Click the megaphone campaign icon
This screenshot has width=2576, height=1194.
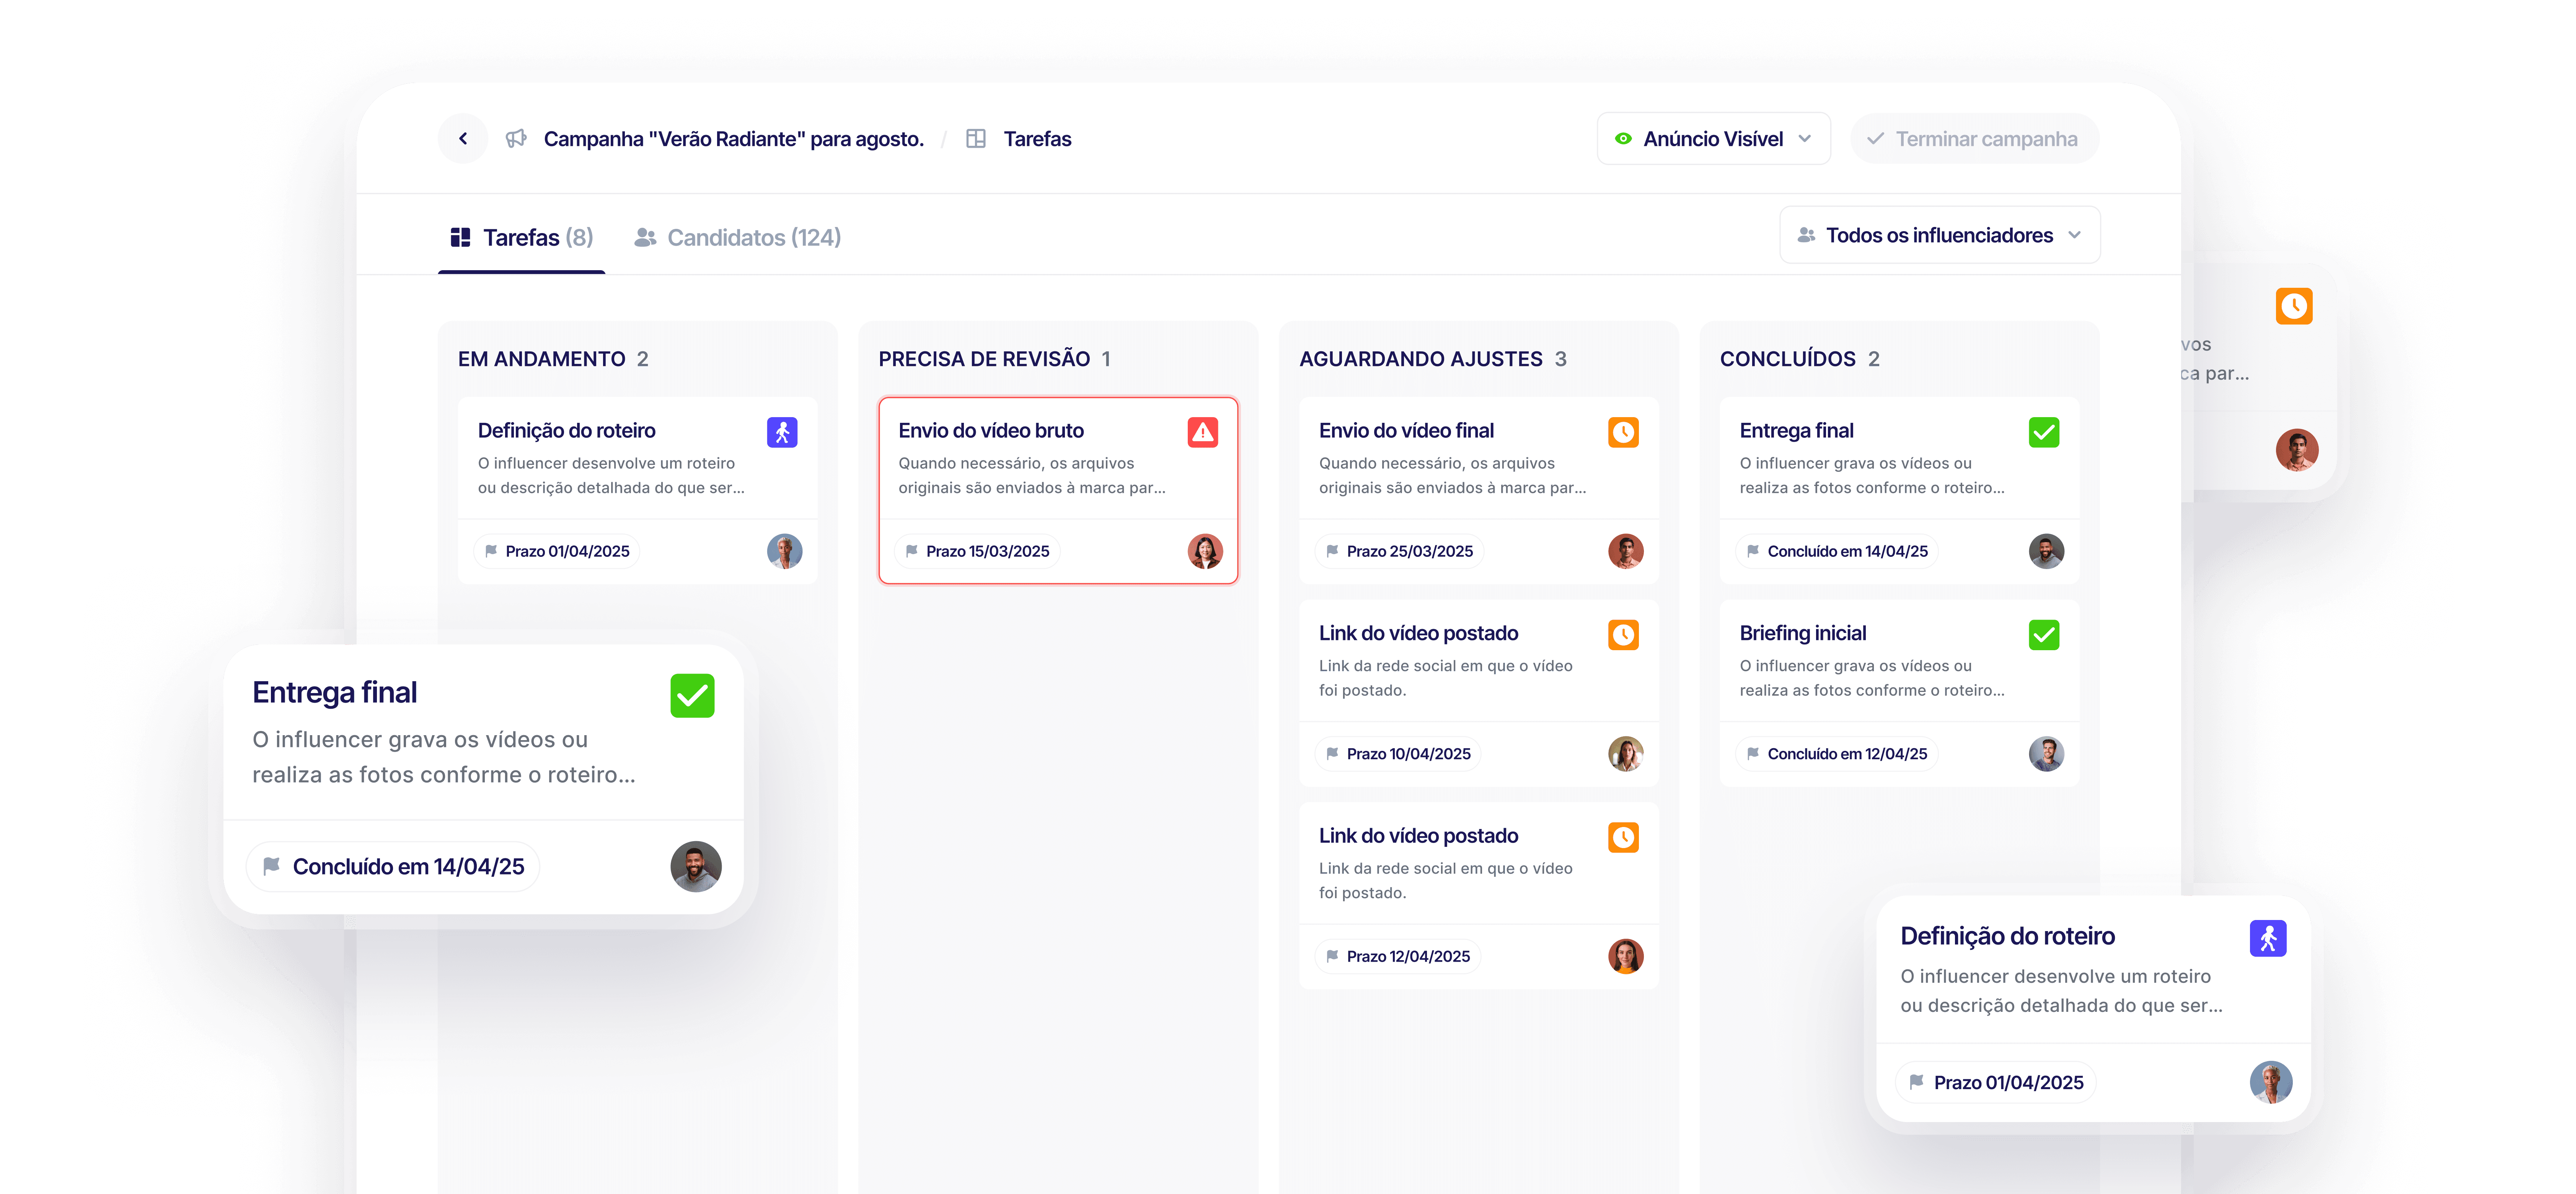click(516, 139)
